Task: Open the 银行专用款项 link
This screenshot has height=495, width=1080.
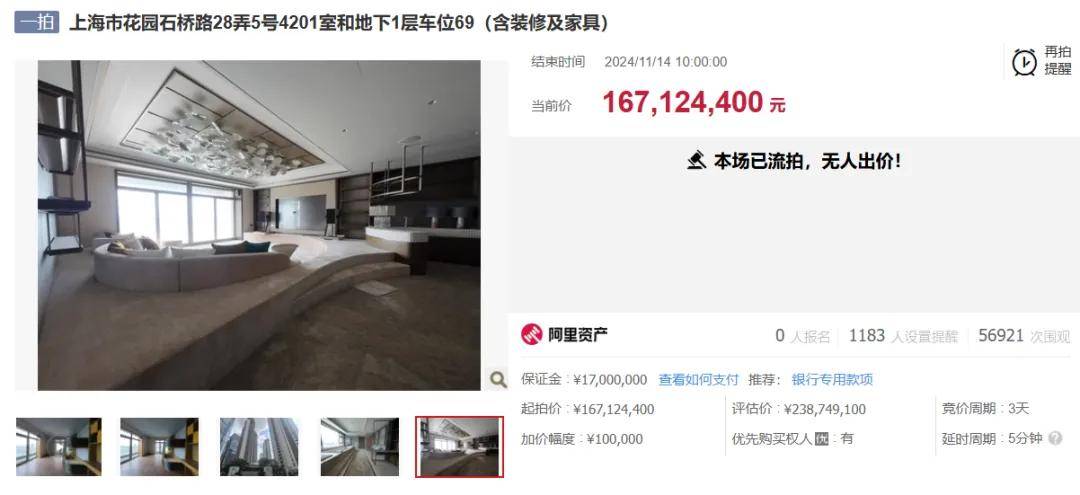Action: pyautogui.click(x=832, y=379)
